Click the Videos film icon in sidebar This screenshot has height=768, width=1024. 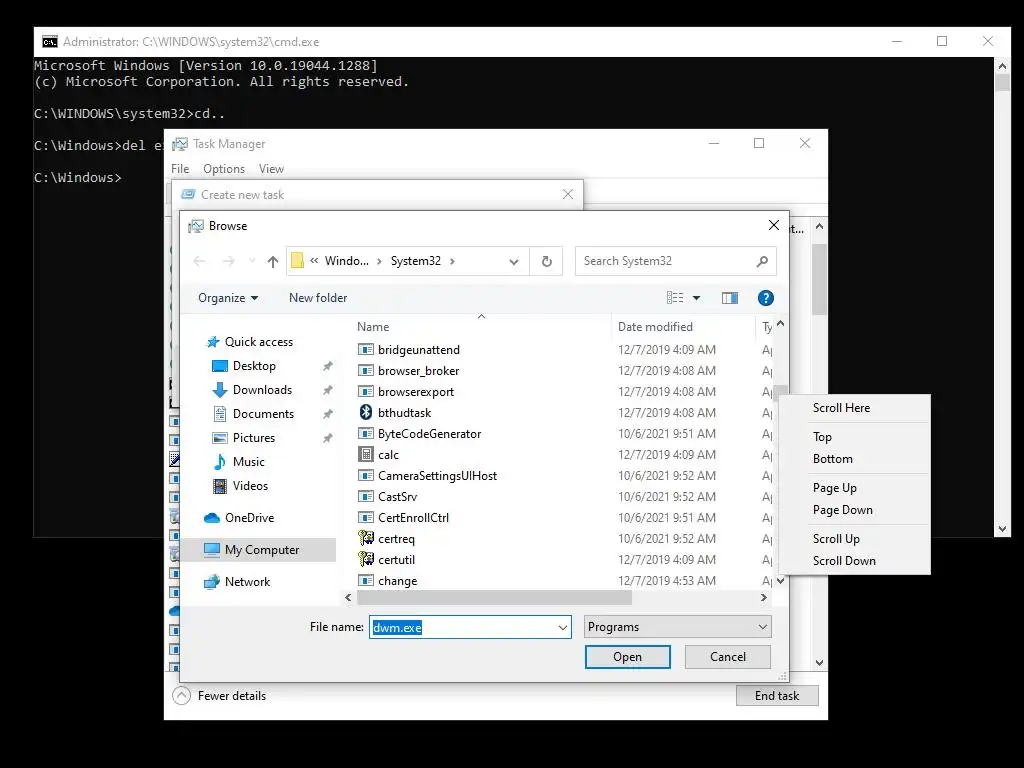coord(220,486)
